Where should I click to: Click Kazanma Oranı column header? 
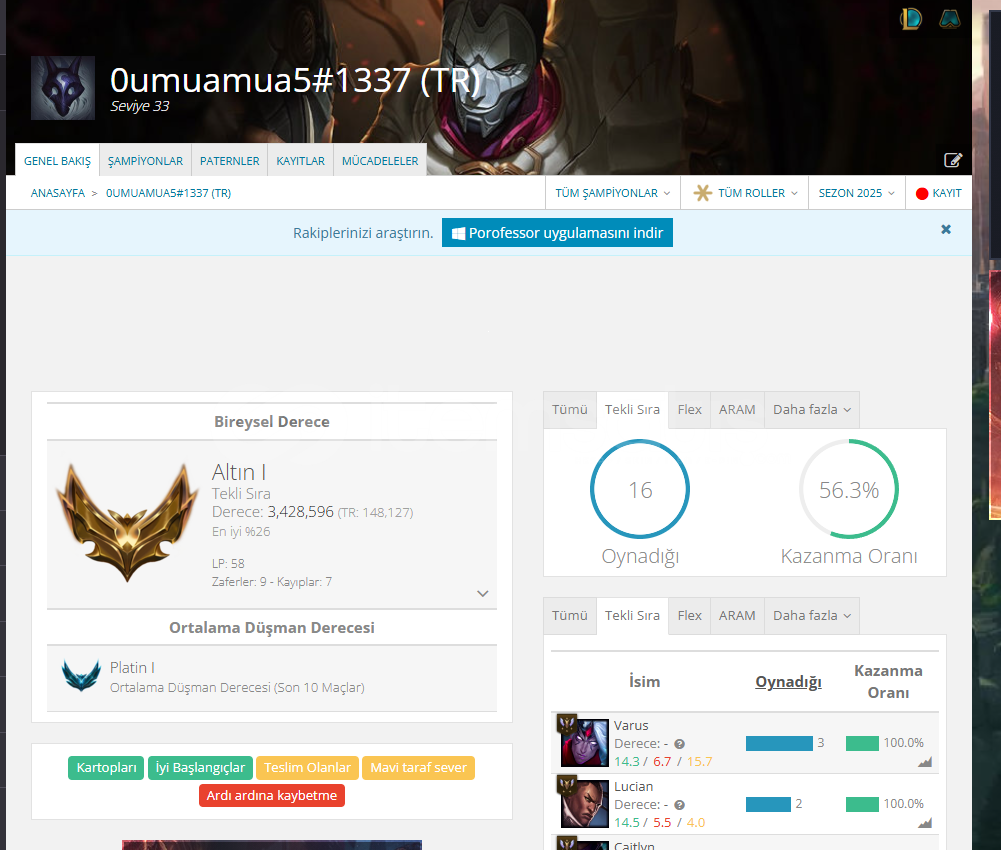pyautogui.click(x=889, y=682)
